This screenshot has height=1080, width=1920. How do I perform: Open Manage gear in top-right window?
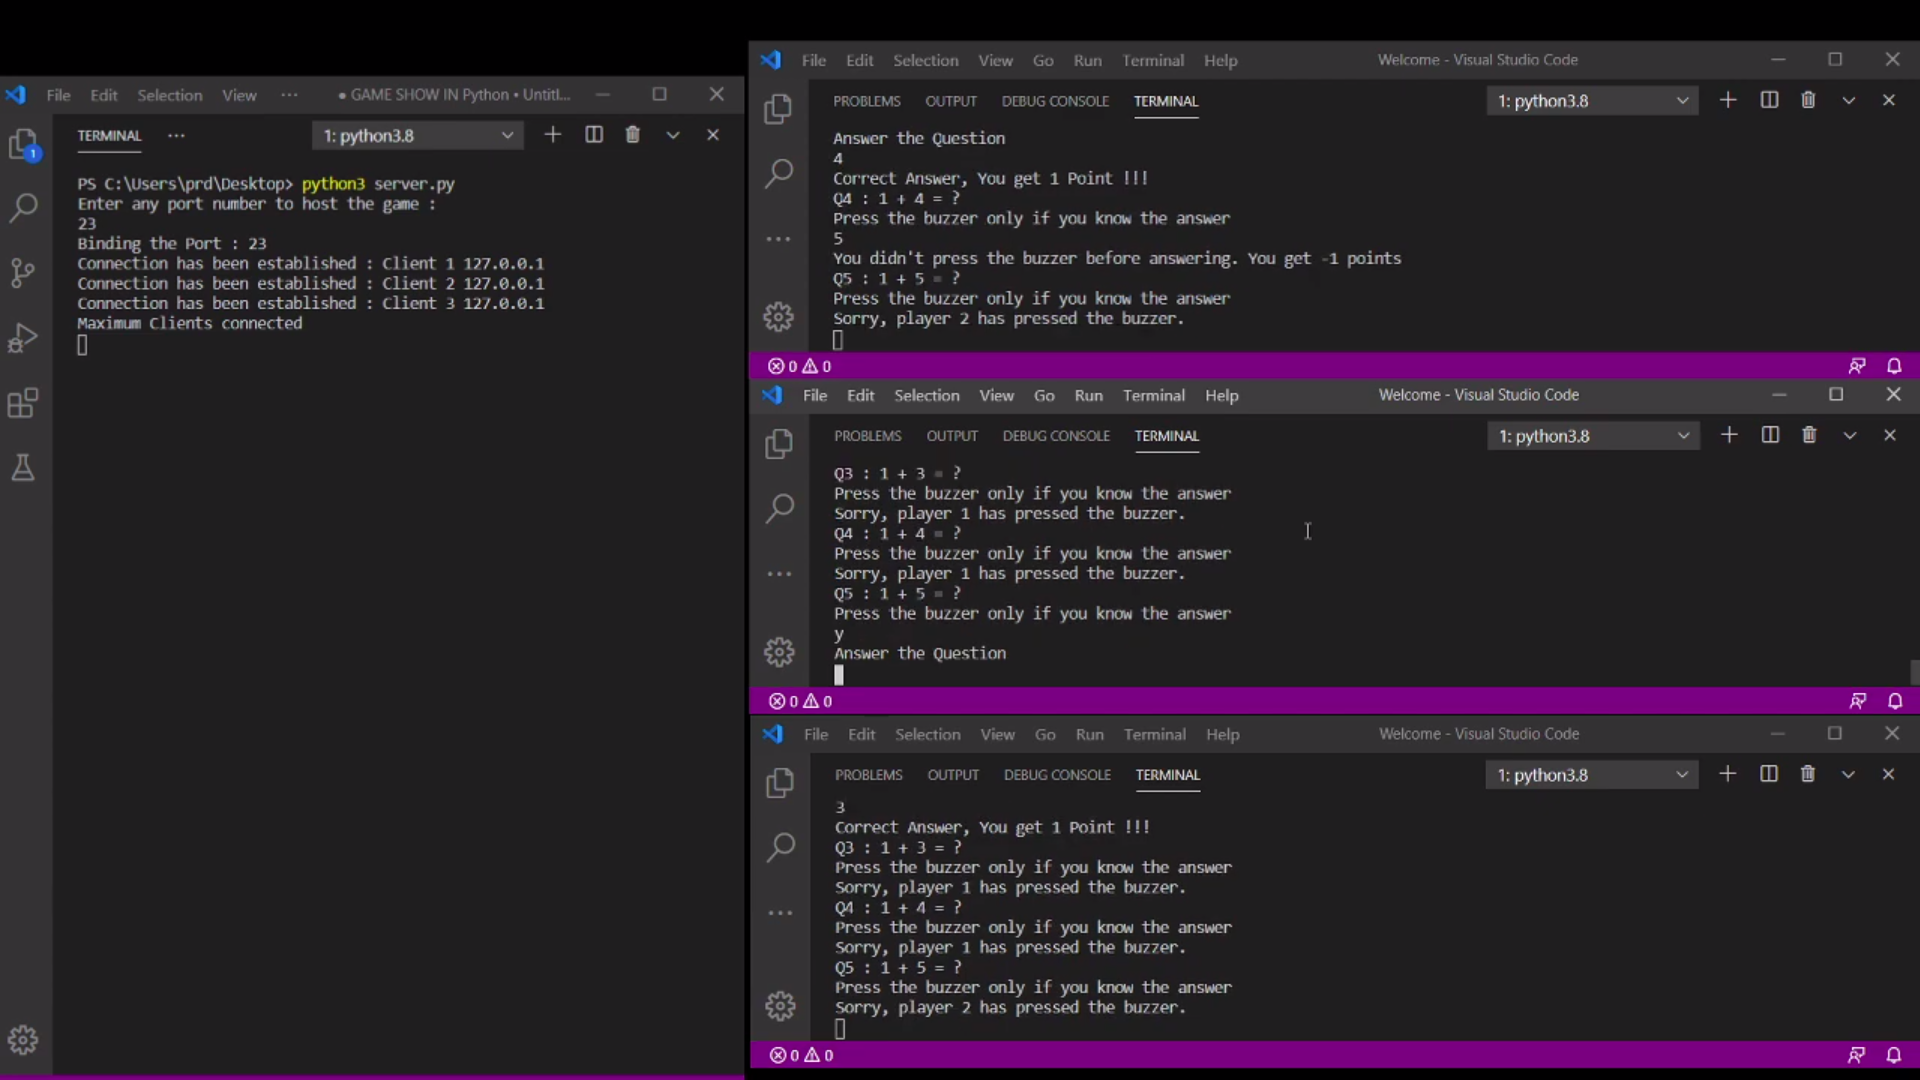(x=778, y=317)
